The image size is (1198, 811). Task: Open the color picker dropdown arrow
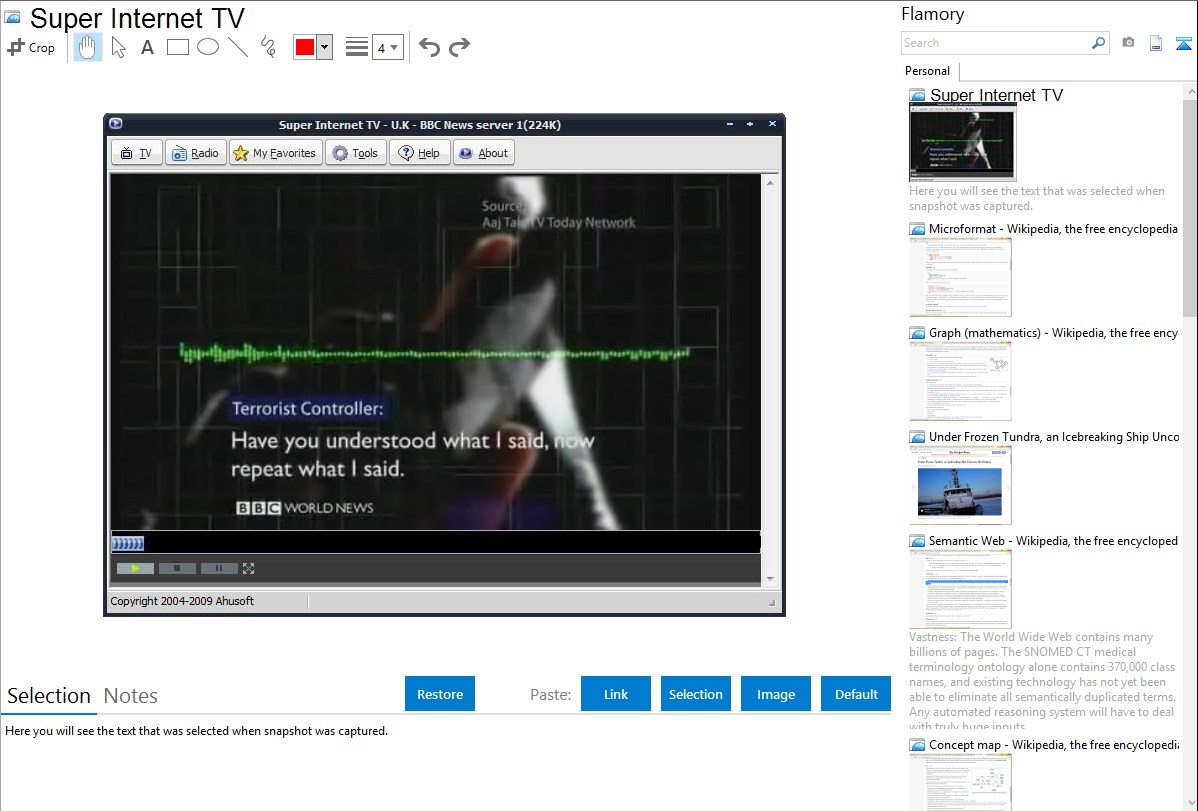click(x=324, y=47)
